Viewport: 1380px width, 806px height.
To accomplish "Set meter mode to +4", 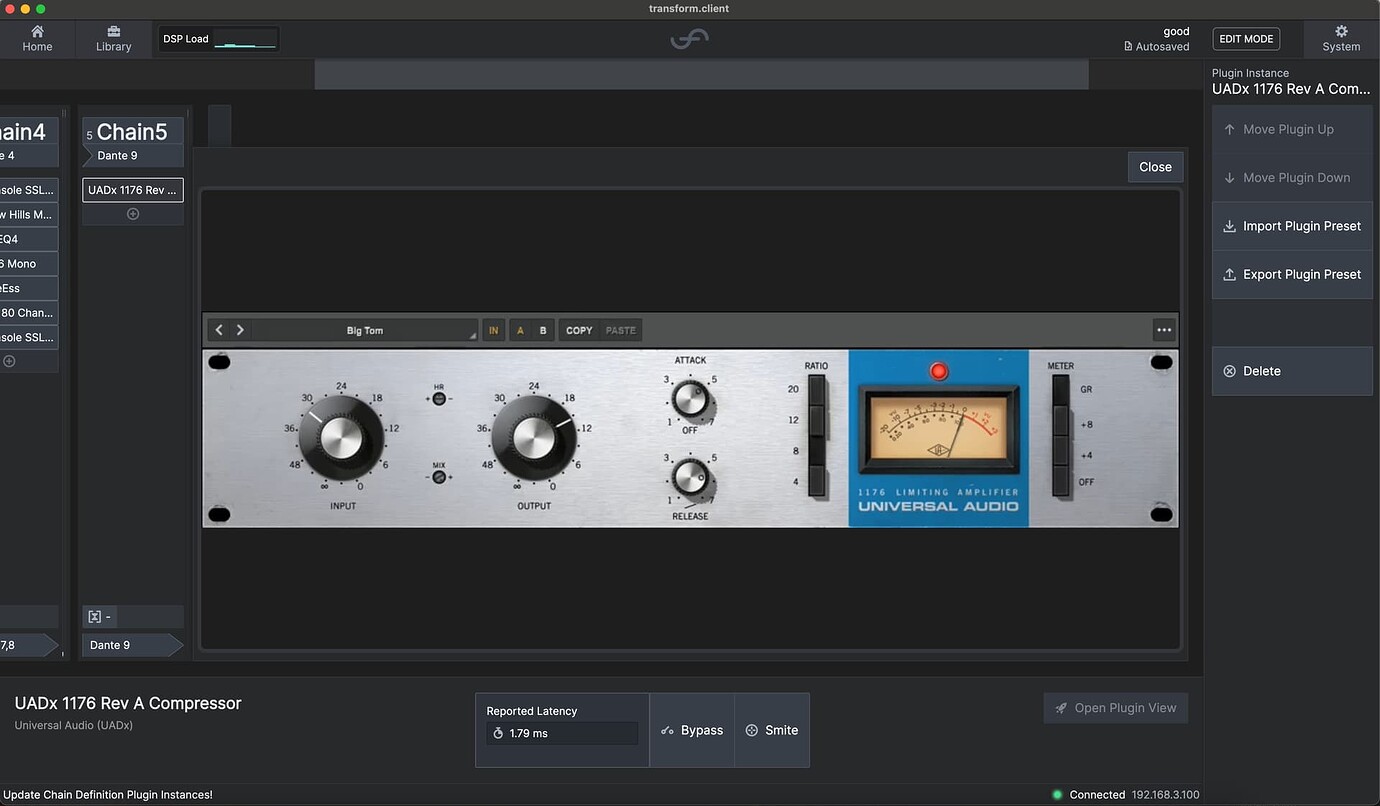I will pos(1061,451).
